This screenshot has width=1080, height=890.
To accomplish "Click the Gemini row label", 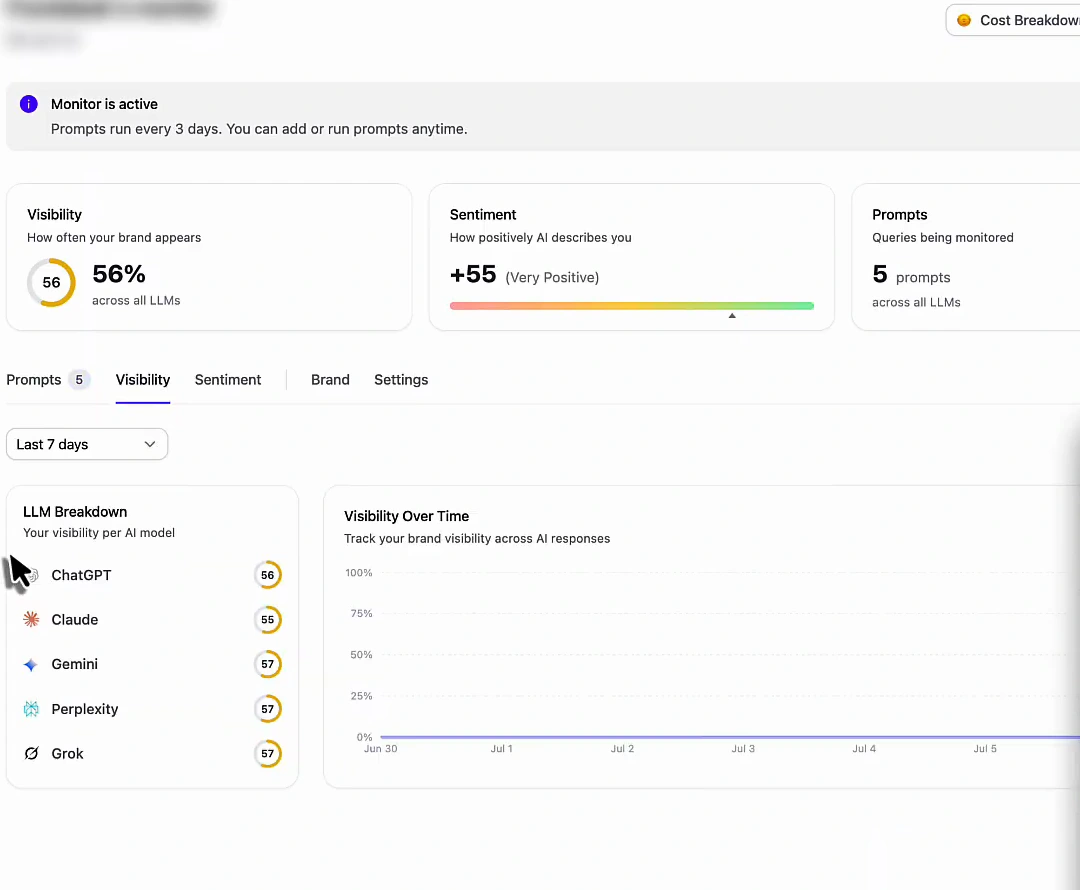I will (x=74, y=664).
